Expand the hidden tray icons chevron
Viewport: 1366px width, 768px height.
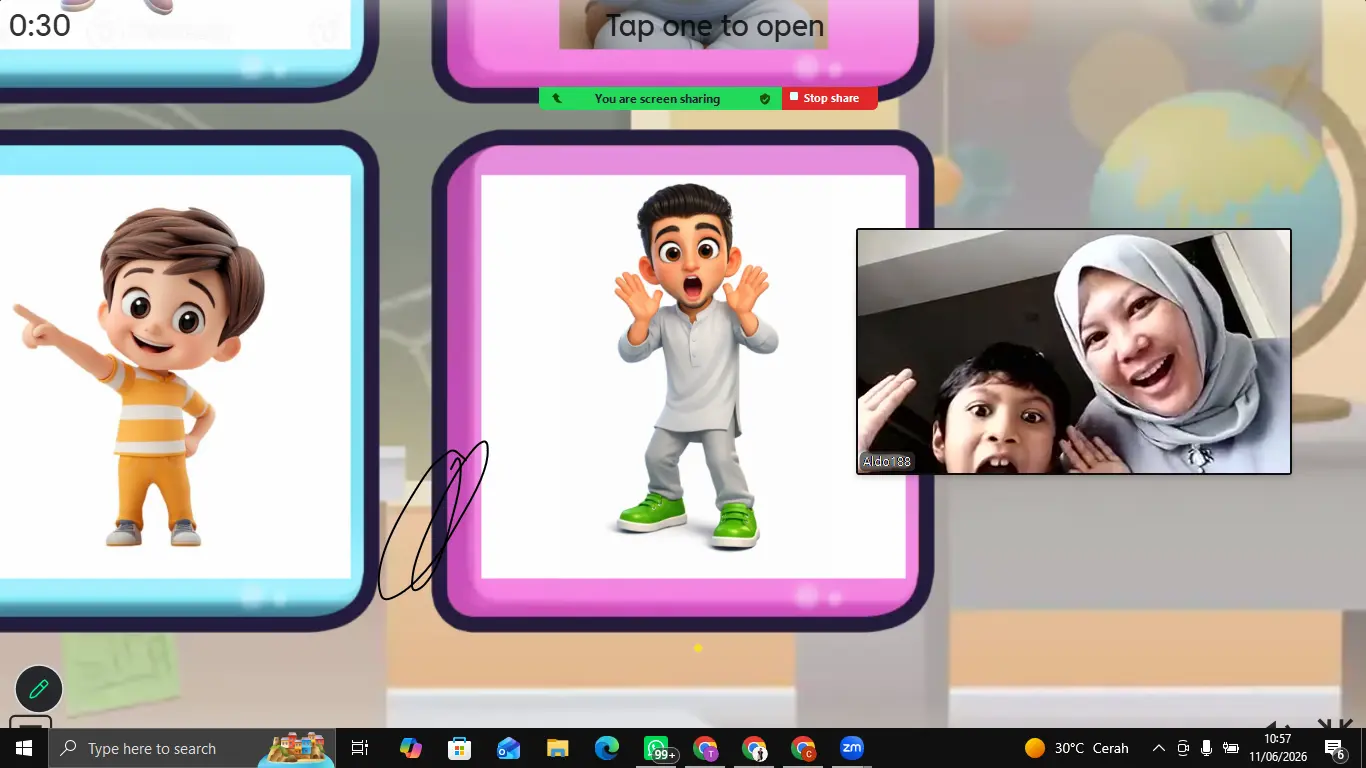coord(1159,748)
